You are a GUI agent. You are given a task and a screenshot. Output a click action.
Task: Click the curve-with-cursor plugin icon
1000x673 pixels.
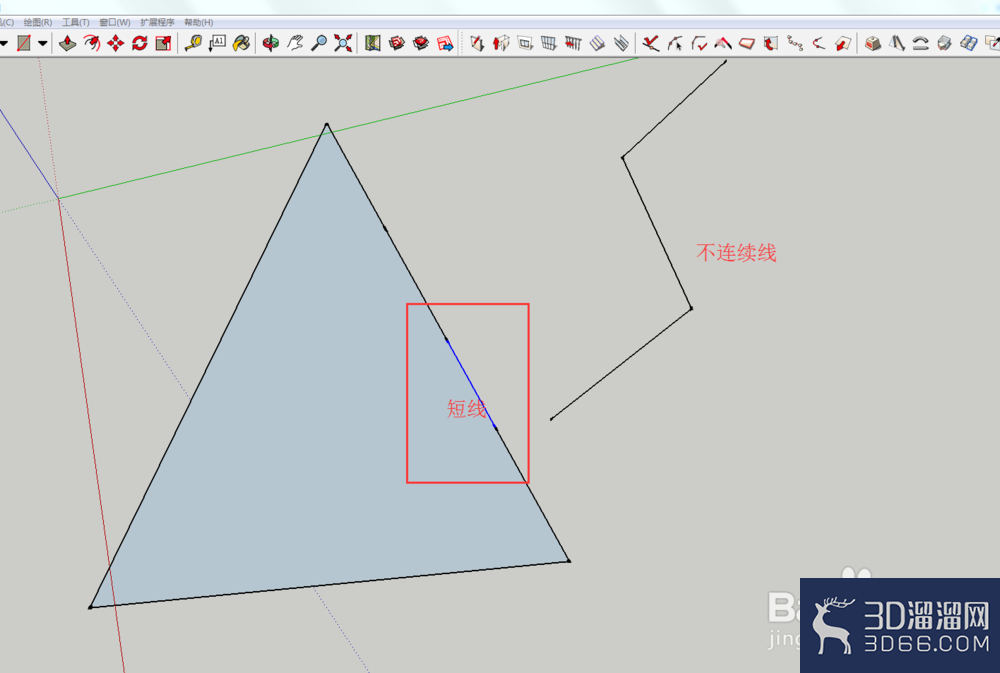(x=675, y=43)
